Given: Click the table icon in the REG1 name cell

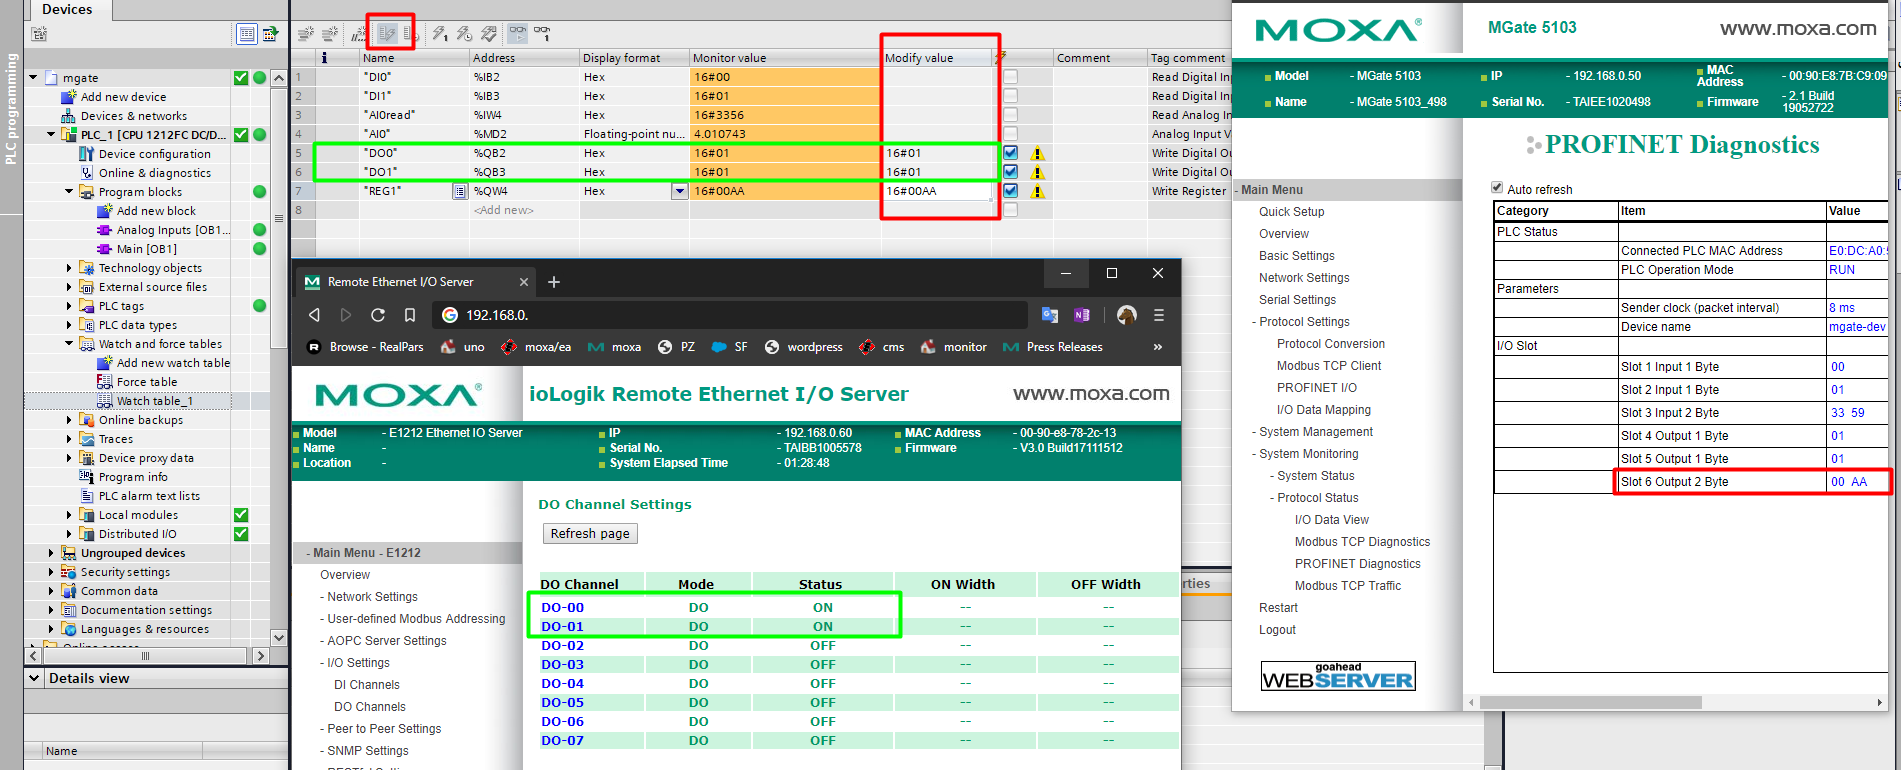Looking at the screenshot, I should click(459, 191).
